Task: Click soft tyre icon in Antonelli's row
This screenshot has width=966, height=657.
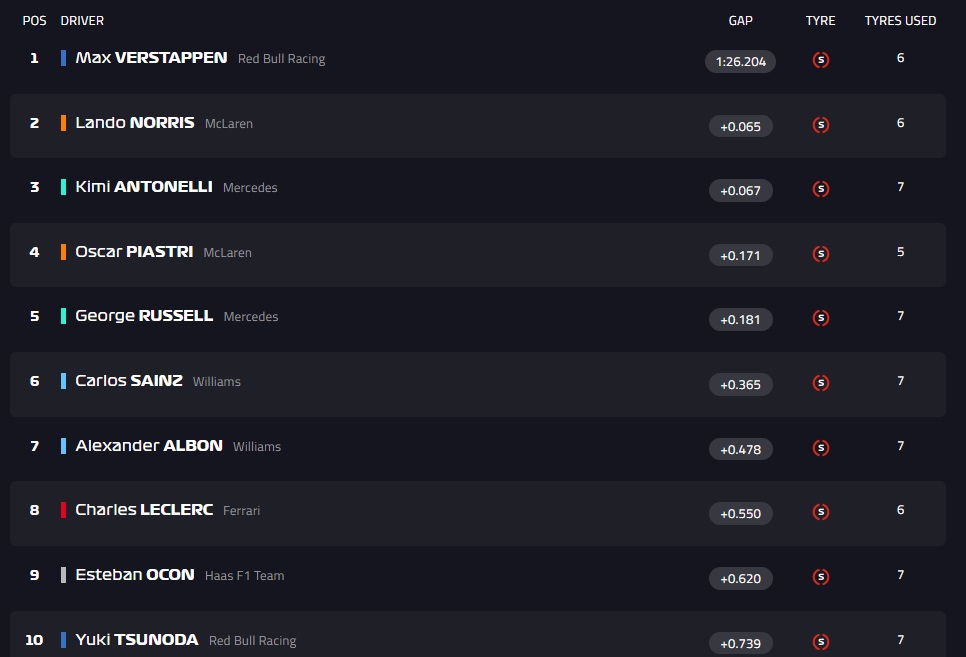Action: pos(821,189)
